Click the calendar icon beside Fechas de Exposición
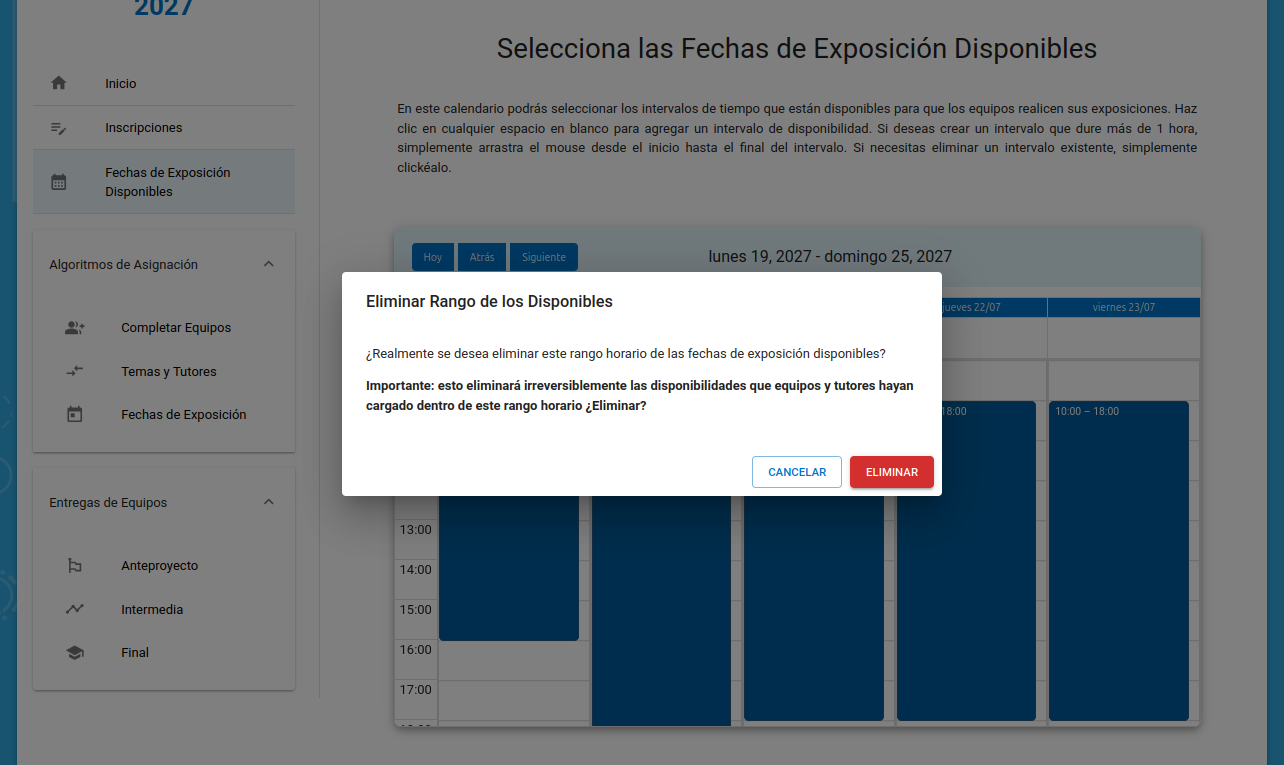This screenshot has height=765, width=1284. click(75, 414)
